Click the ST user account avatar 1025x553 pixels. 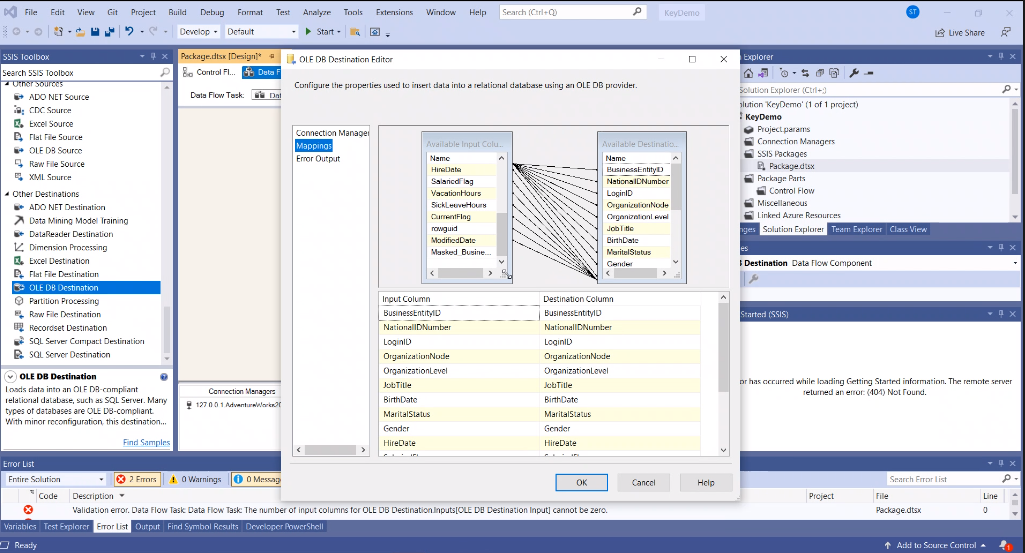click(x=913, y=12)
